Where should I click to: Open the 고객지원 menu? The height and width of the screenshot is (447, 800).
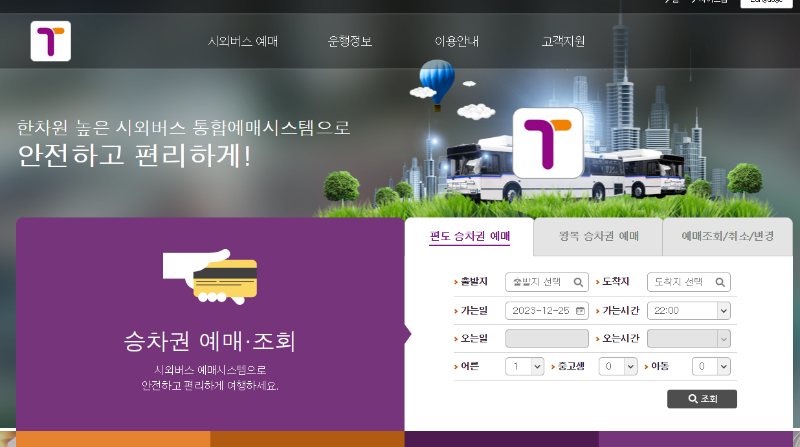[x=563, y=41]
